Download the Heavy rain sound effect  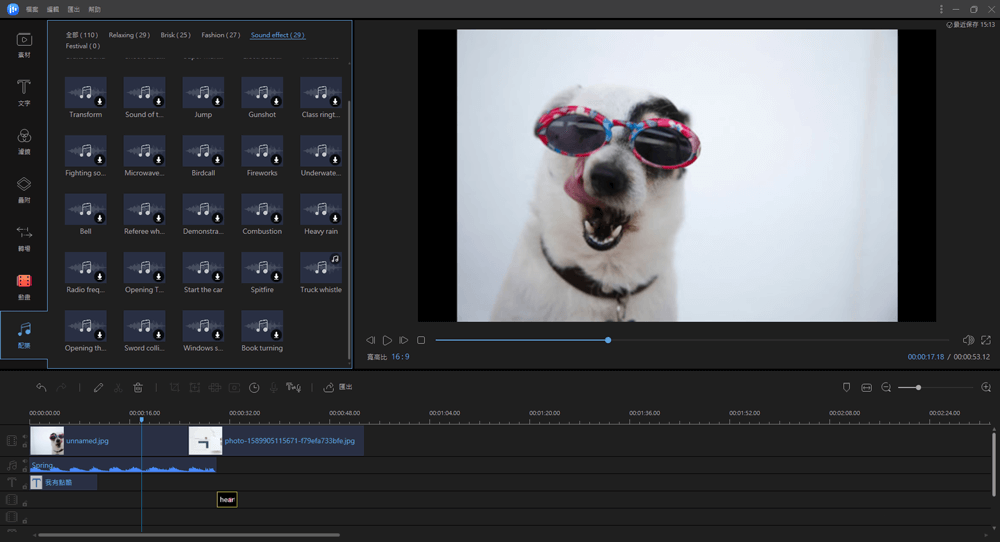(x=335, y=218)
